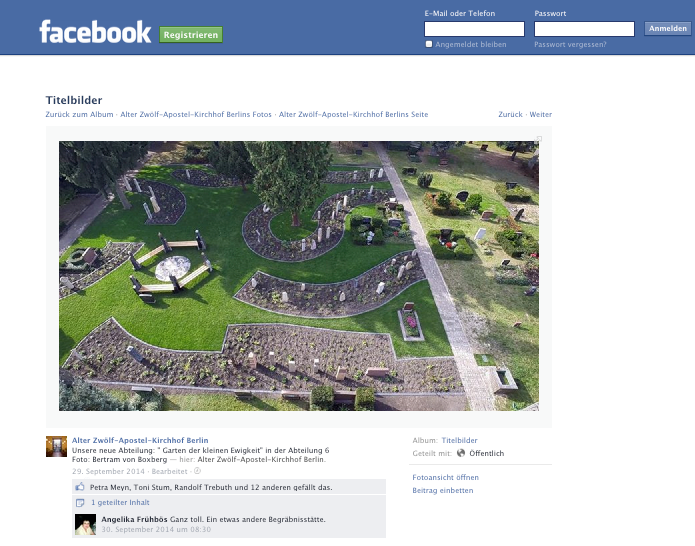Go to next photo with Weiter
The image size is (695, 546).
pyautogui.click(x=541, y=114)
